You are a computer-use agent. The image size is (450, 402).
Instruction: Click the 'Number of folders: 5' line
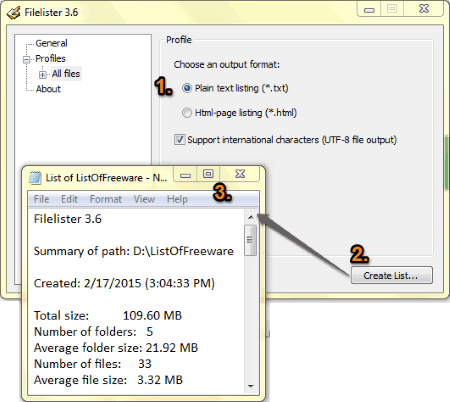coord(93,332)
